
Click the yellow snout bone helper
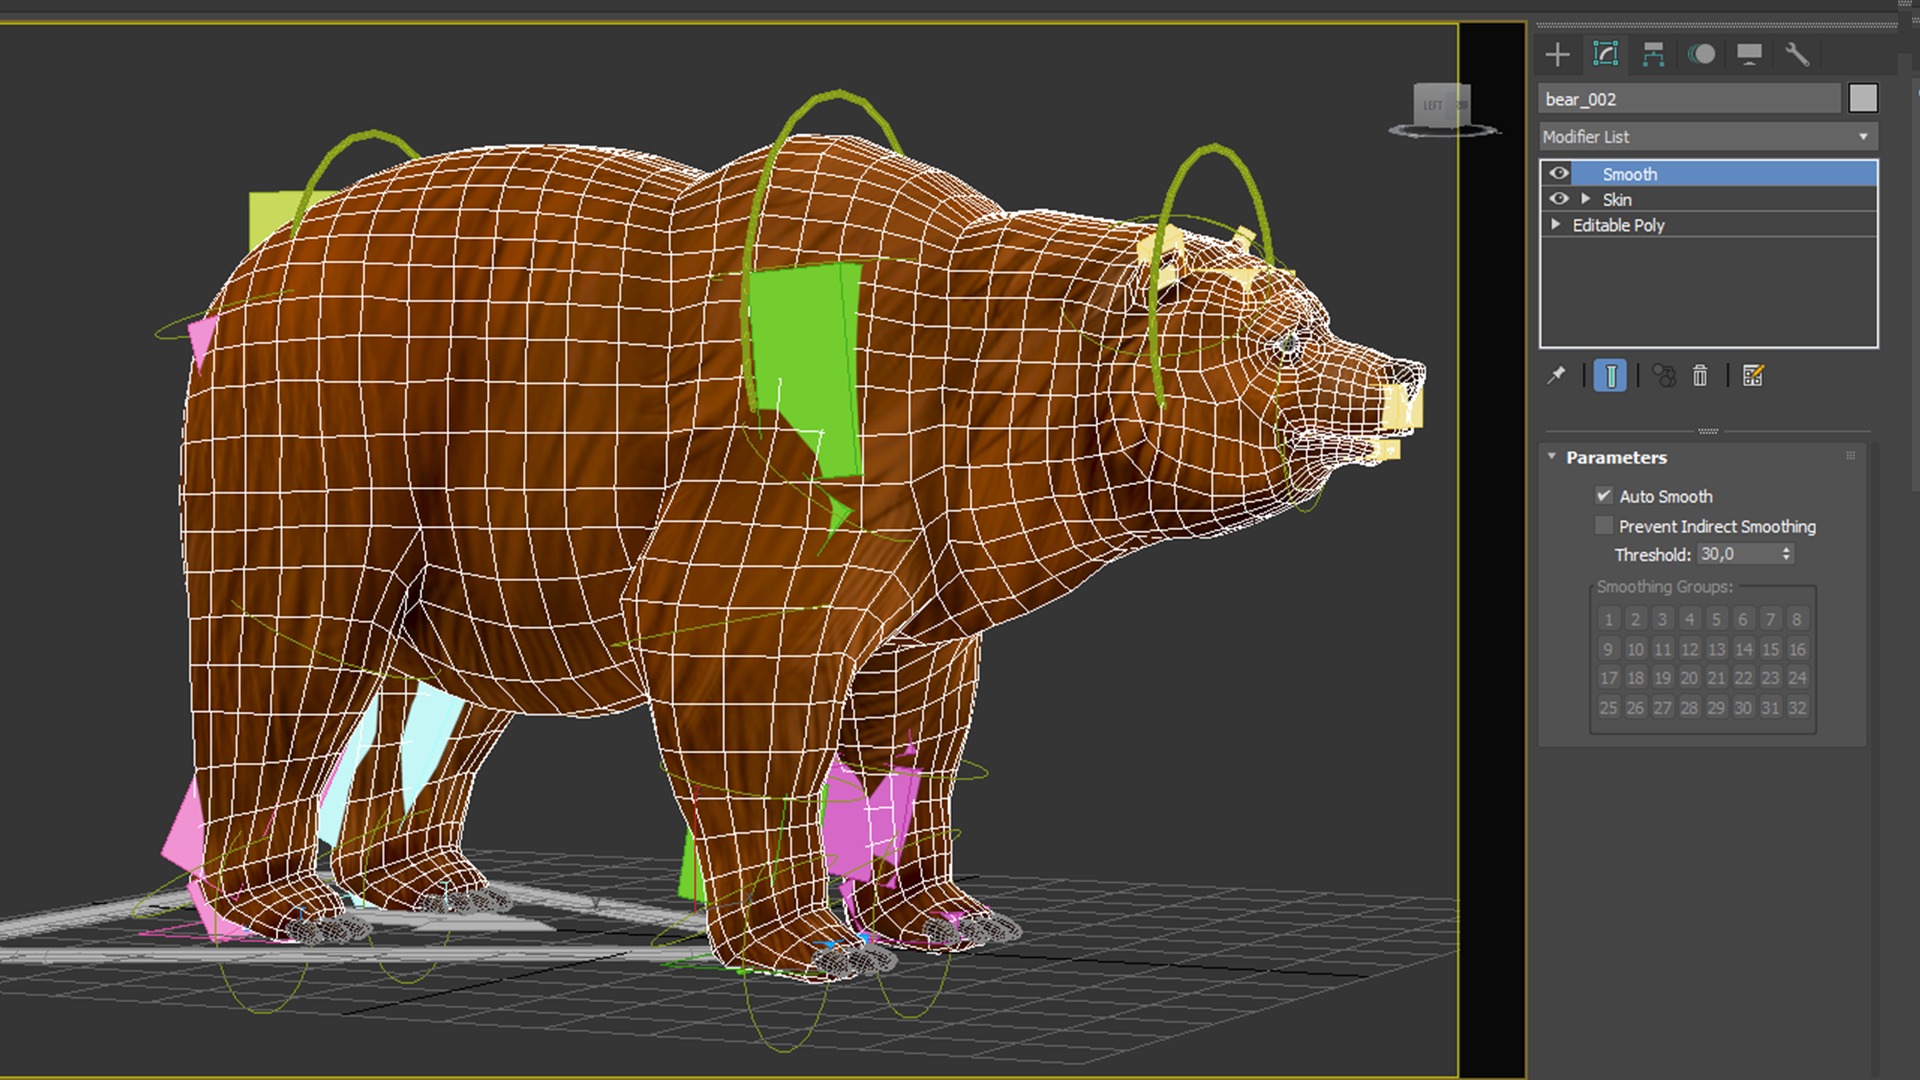1400,408
